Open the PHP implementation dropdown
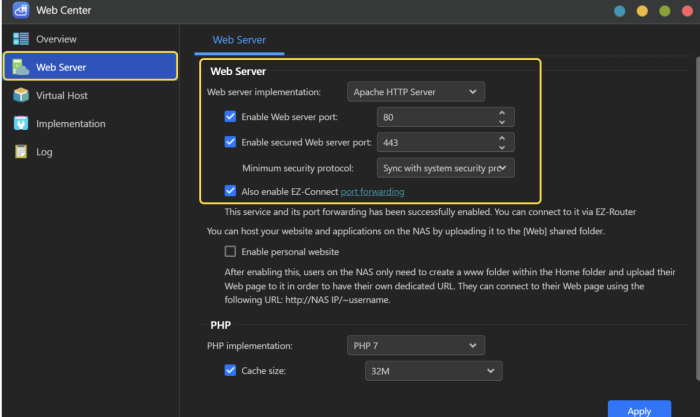Image resolution: width=700 pixels, height=417 pixels. tap(415, 346)
